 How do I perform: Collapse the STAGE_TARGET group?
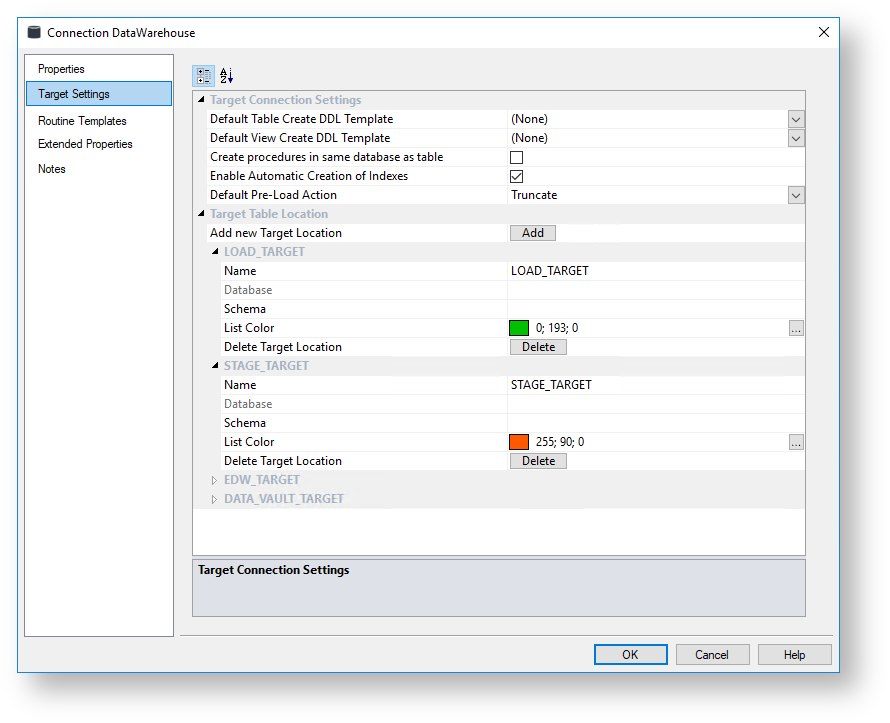pyautogui.click(x=215, y=365)
